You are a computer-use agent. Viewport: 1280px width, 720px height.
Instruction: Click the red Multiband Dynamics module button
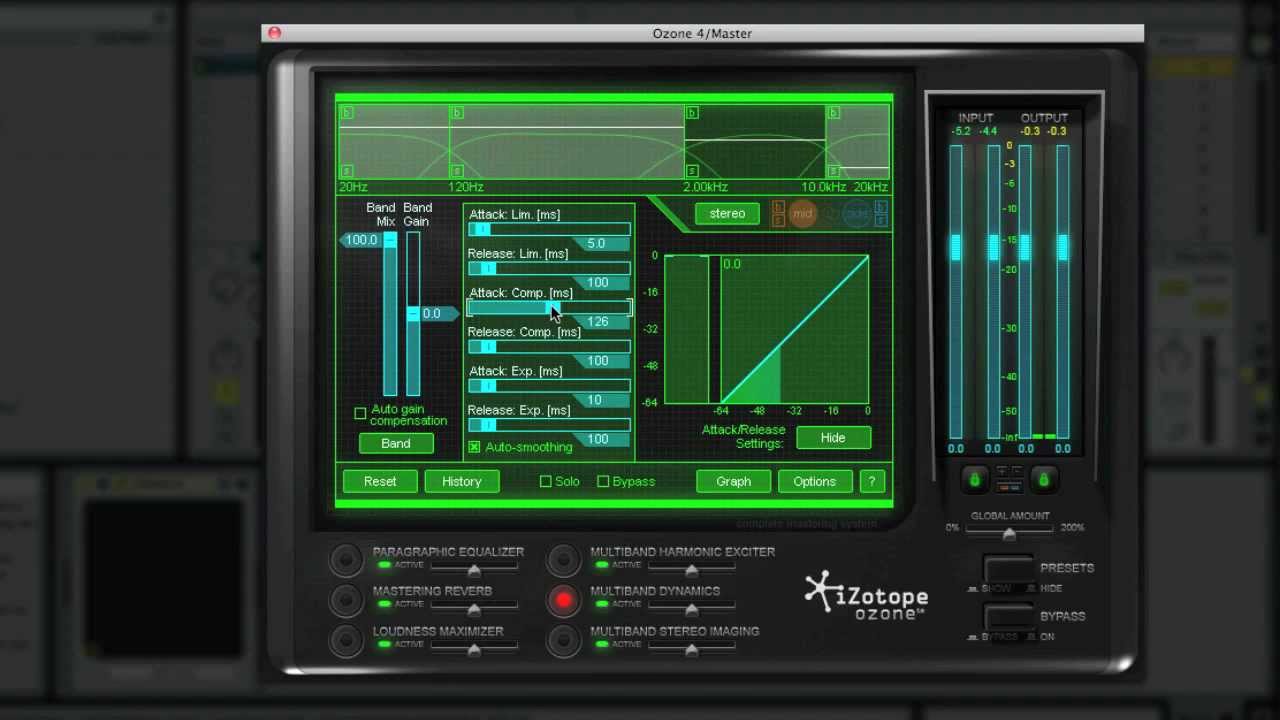pyautogui.click(x=564, y=600)
